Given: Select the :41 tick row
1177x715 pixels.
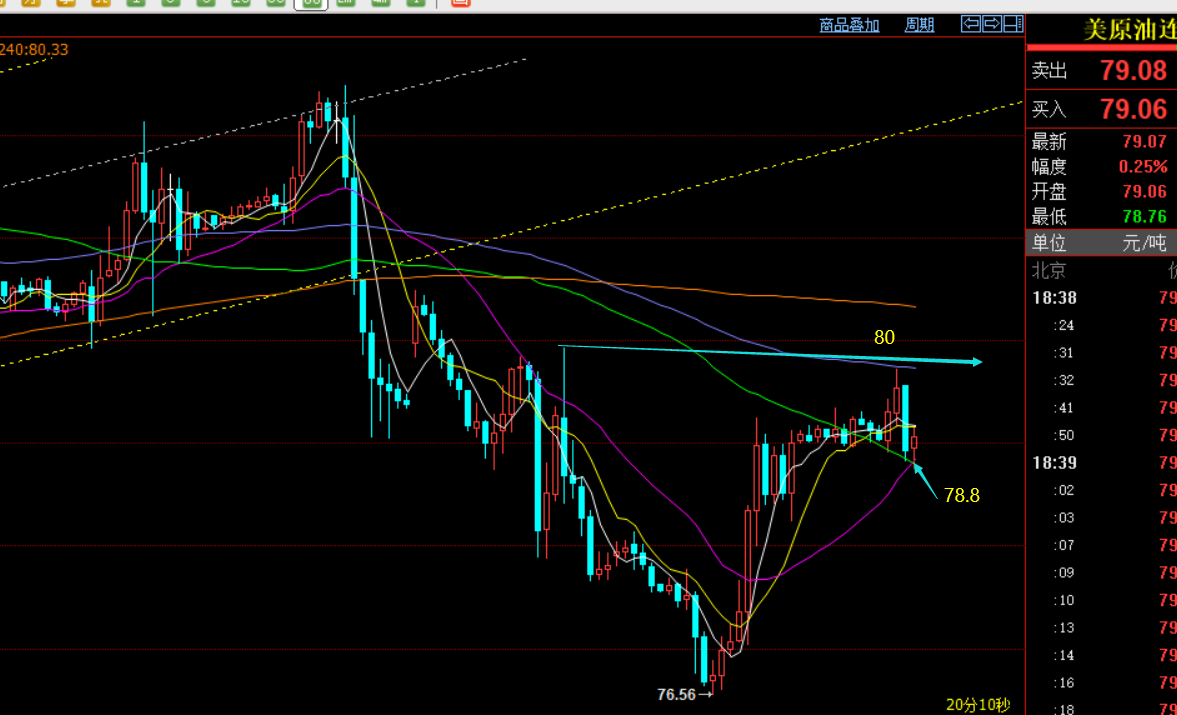Looking at the screenshot, I should click(1101, 408).
